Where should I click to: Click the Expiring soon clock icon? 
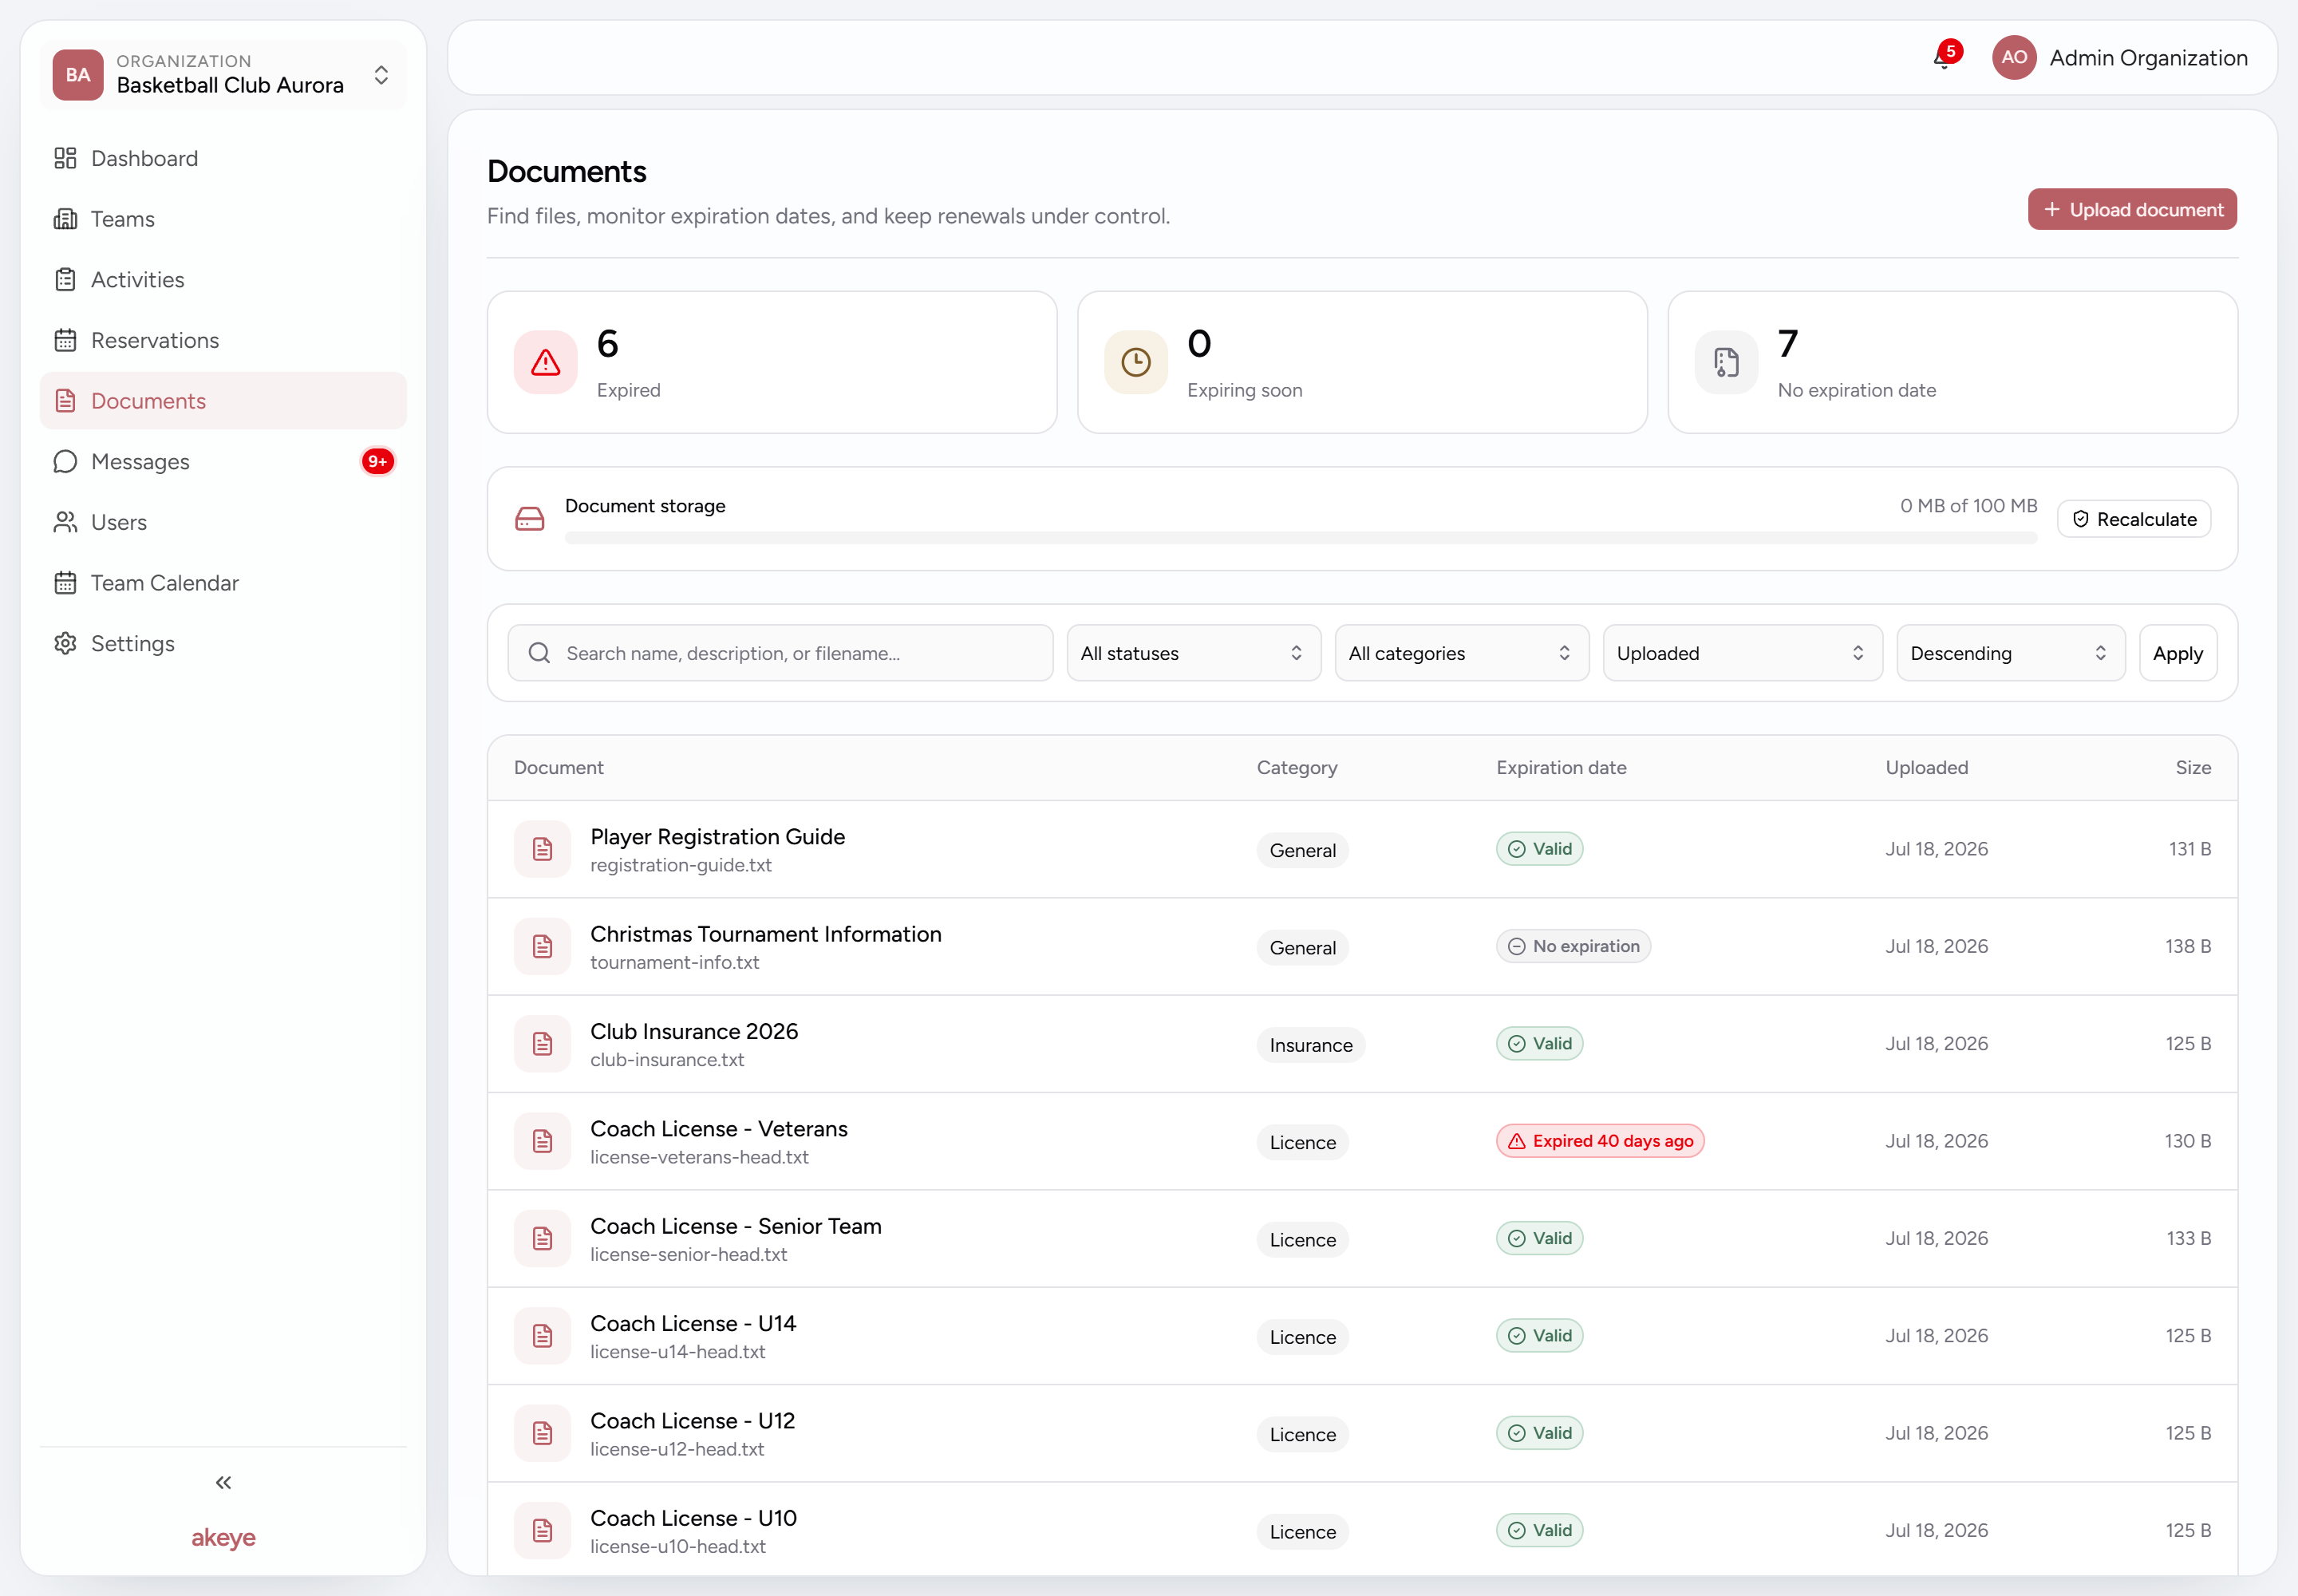click(x=1135, y=362)
